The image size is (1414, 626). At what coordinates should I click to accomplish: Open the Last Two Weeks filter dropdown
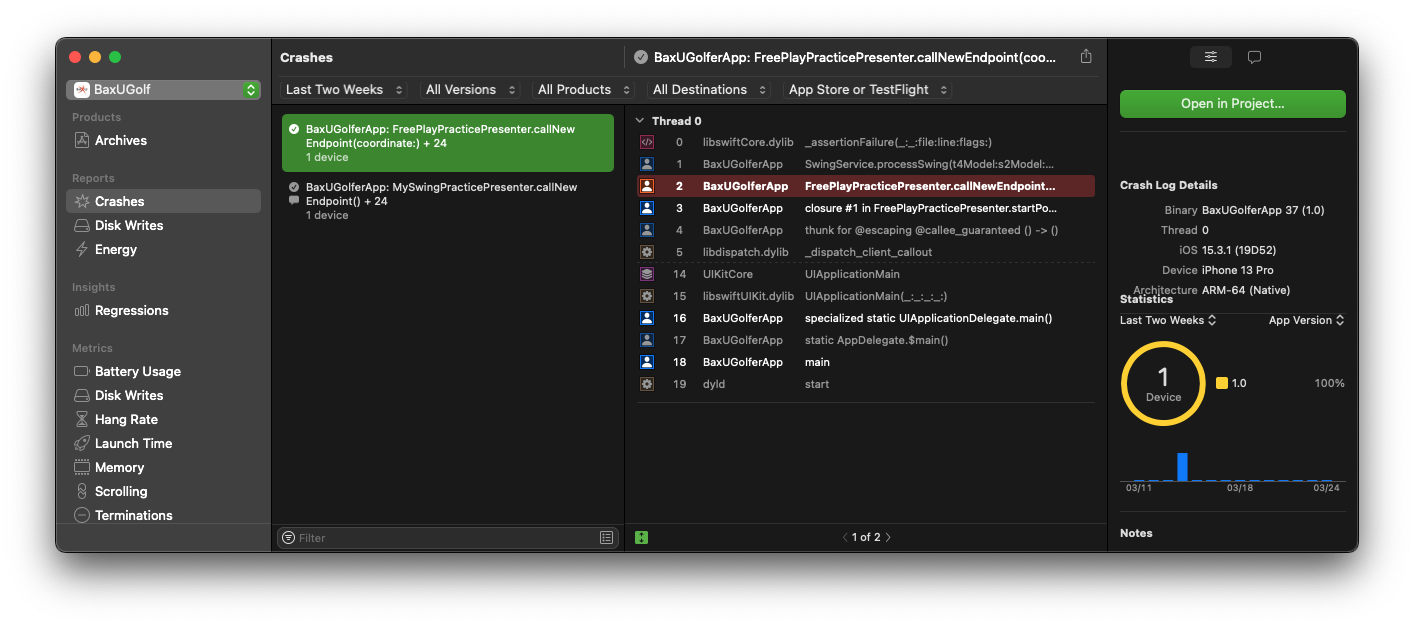(344, 90)
